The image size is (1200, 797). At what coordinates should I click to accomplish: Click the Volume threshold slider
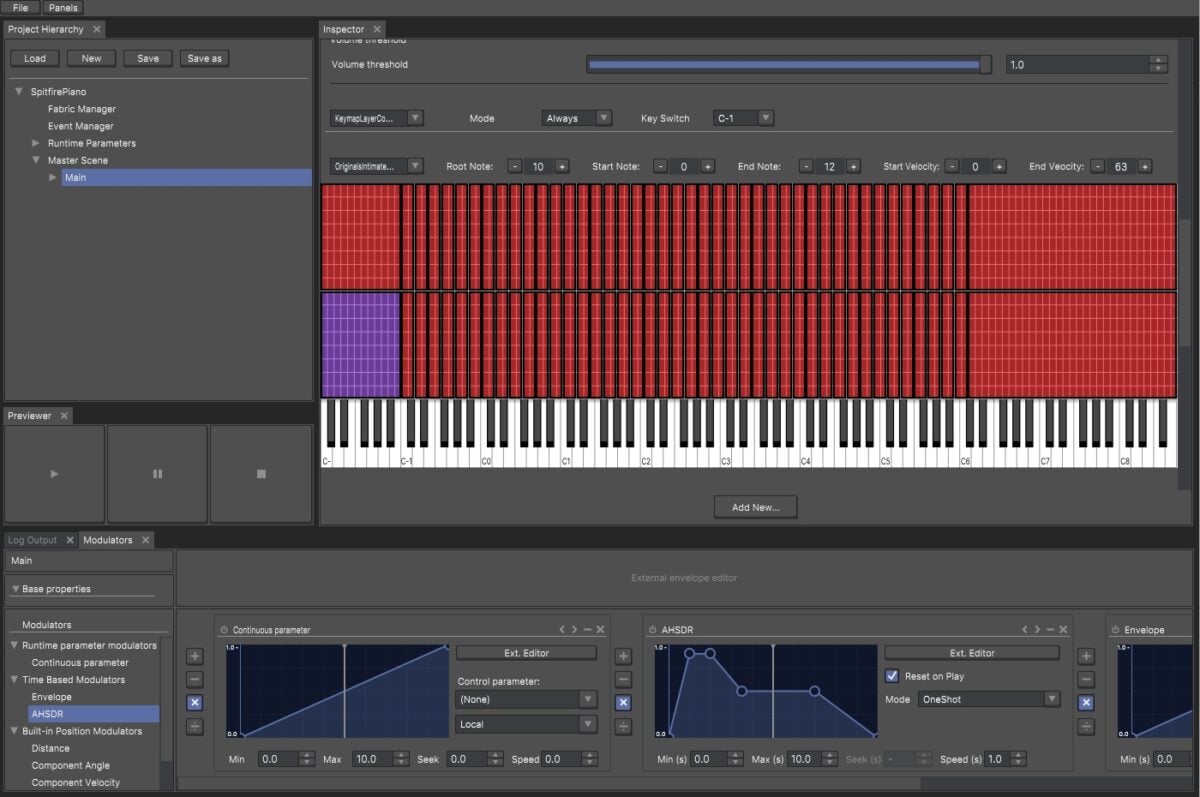click(788, 64)
